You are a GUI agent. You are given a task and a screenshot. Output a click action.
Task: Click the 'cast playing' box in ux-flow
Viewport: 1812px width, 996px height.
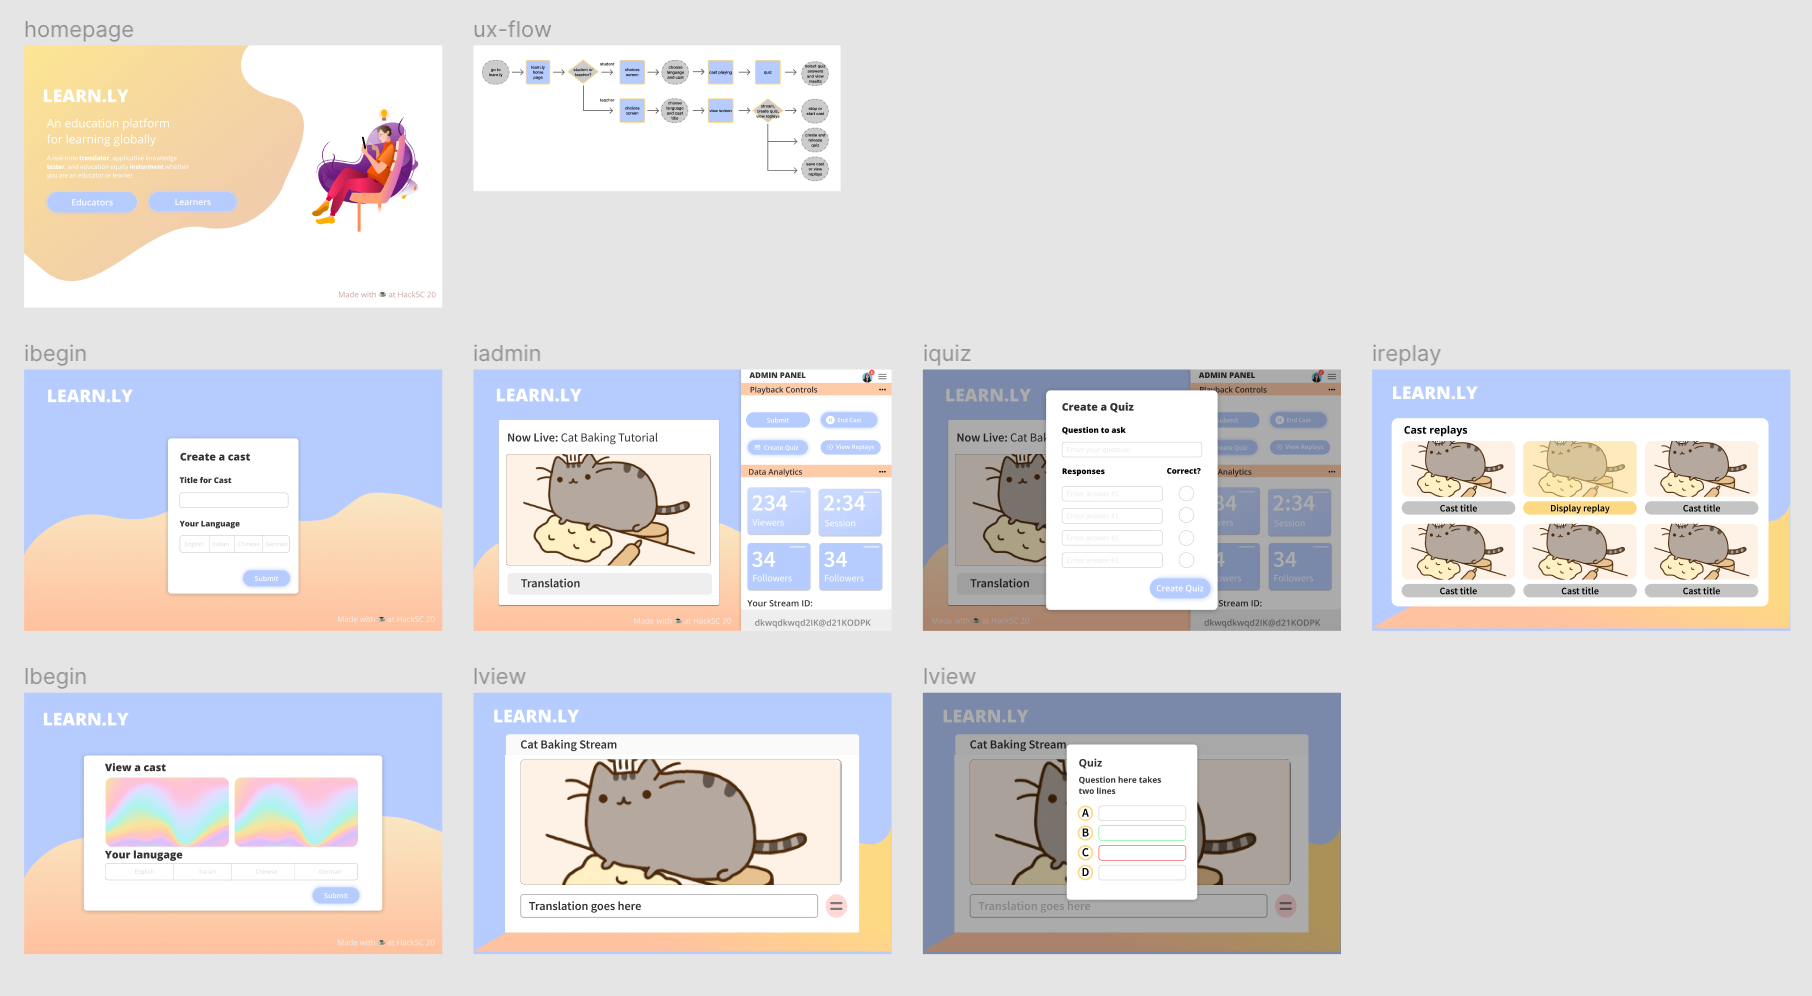point(720,72)
